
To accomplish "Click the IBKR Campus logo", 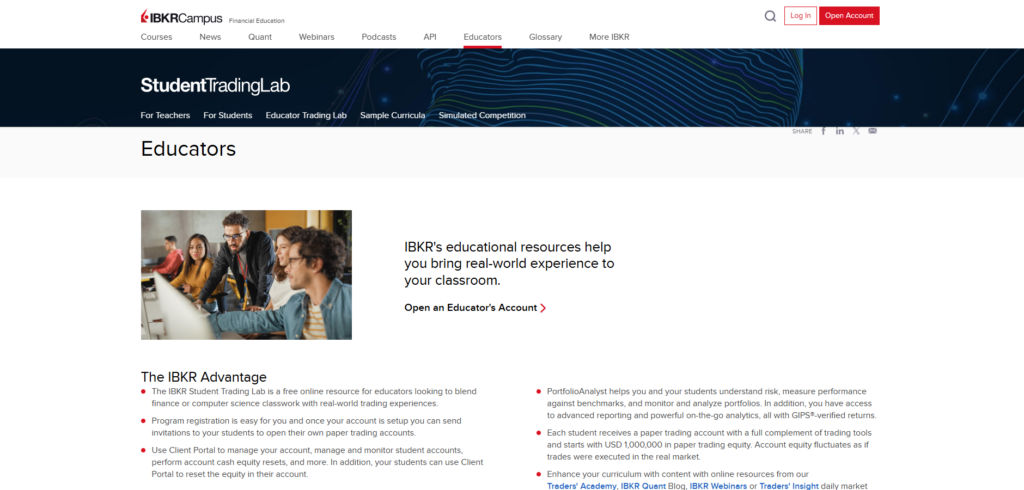I will 182,18.
